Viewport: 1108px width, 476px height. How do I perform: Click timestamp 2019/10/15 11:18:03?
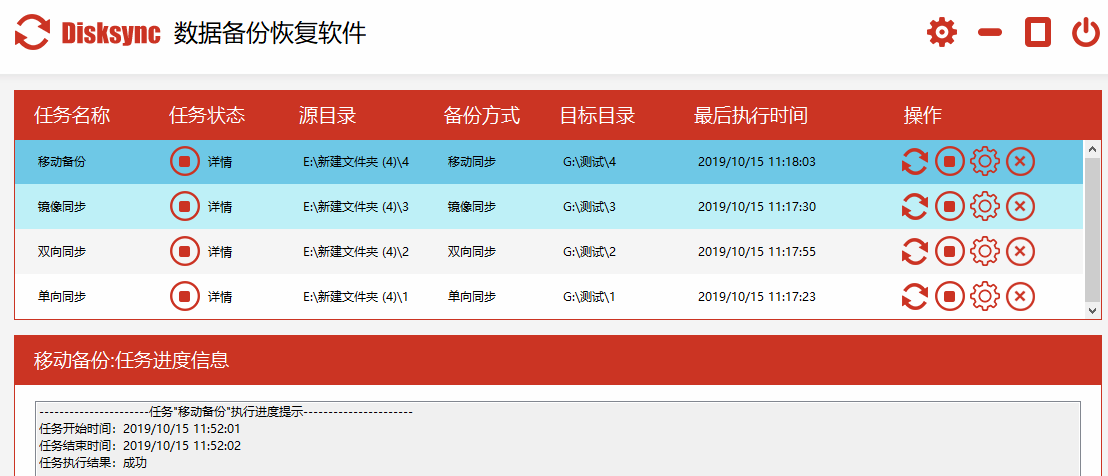(757, 162)
